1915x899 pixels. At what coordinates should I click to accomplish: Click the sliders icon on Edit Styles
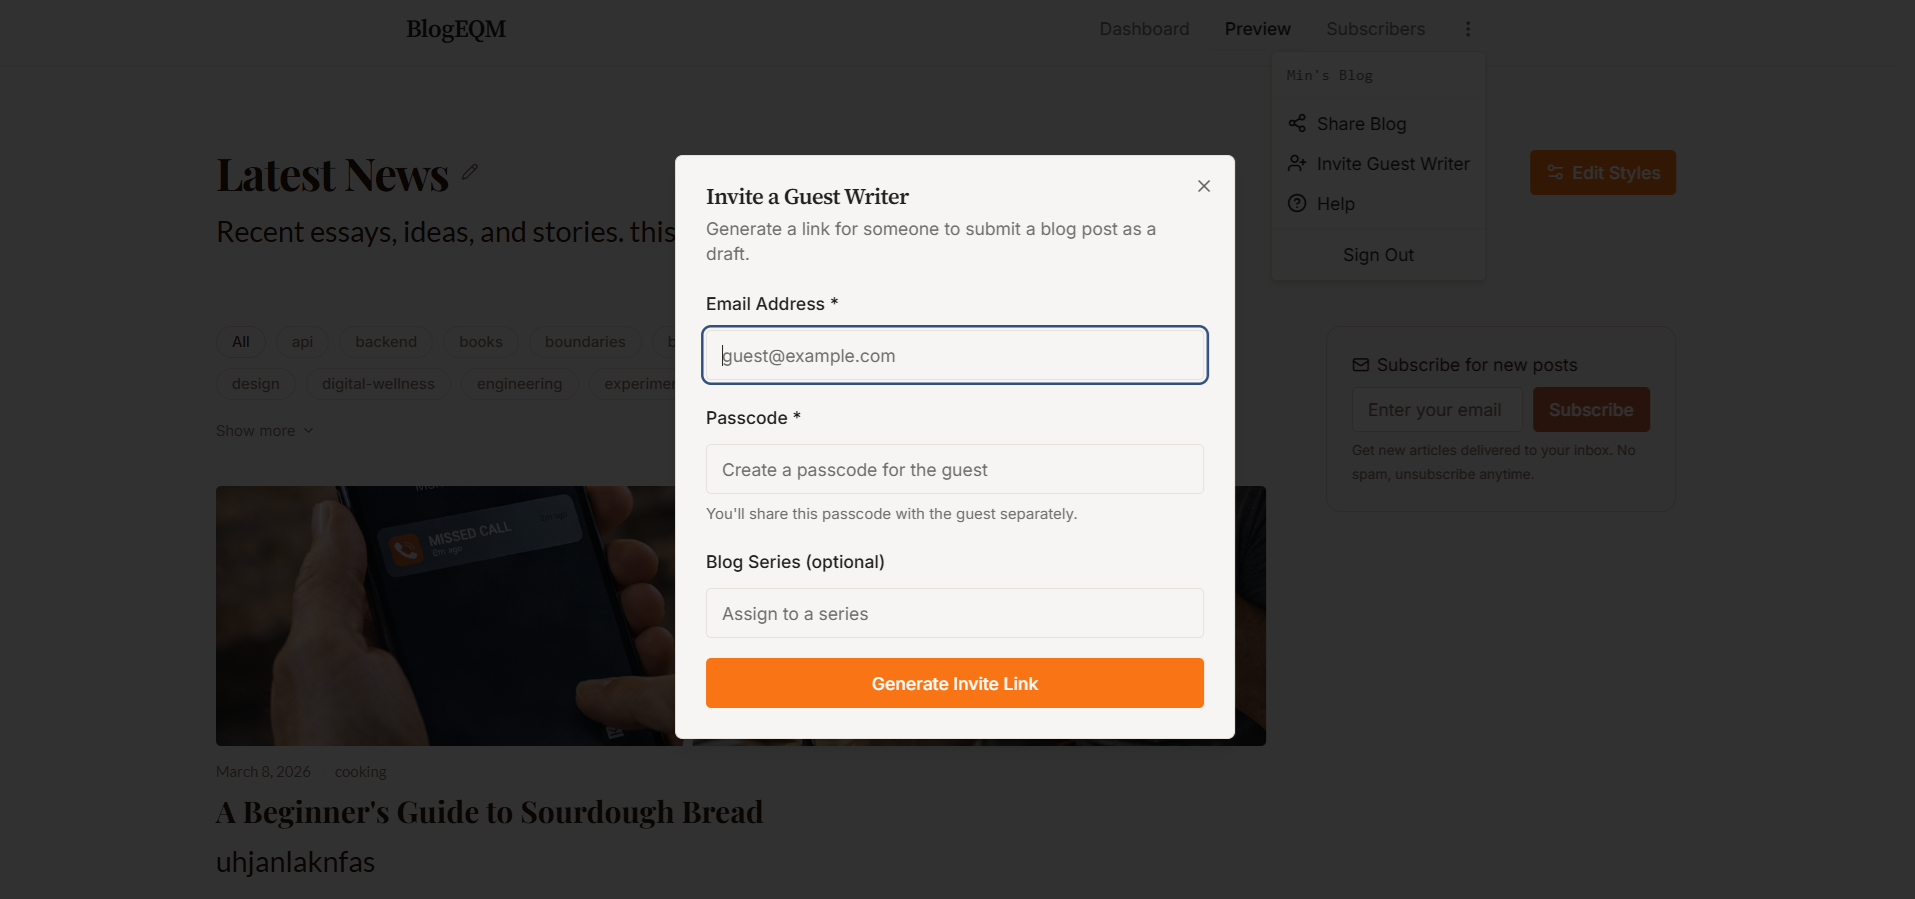click(1555, 172)
